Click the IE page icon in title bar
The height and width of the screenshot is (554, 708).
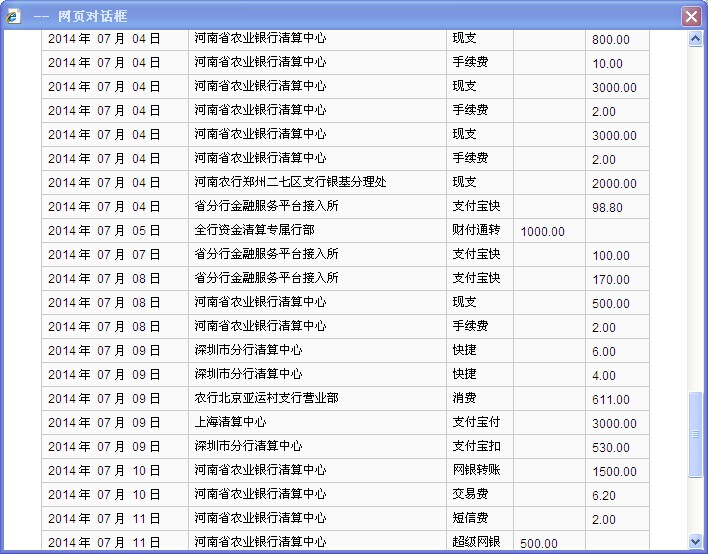point(13,16)
